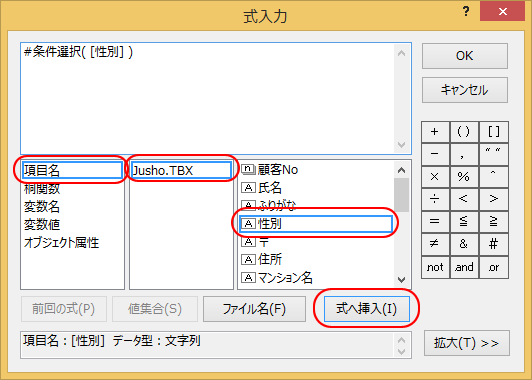The width and height of the screenshot is (532, 380).
Task: Select 変数値 in the category list
Action: click(x=72, y=225)
